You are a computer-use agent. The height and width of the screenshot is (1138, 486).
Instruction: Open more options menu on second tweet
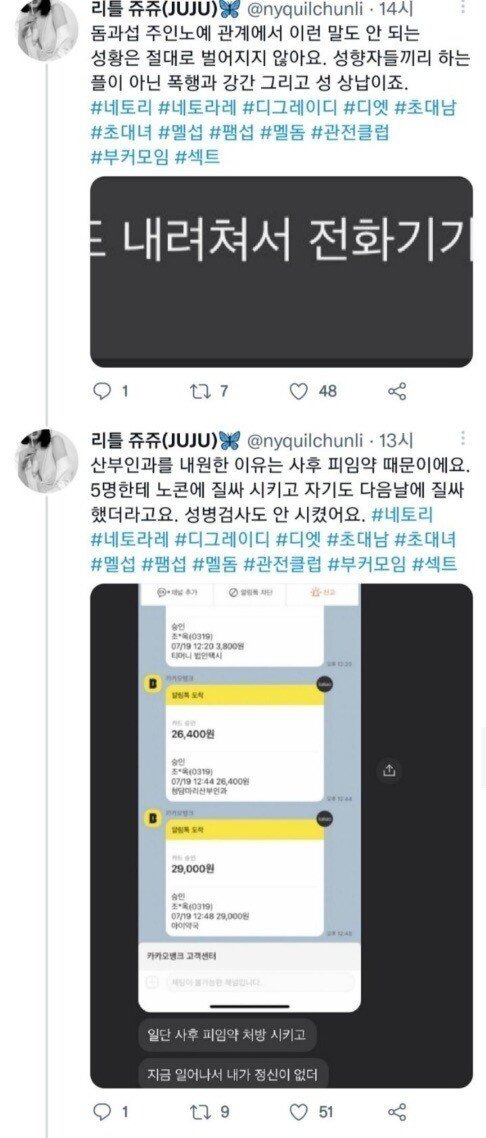464,438
